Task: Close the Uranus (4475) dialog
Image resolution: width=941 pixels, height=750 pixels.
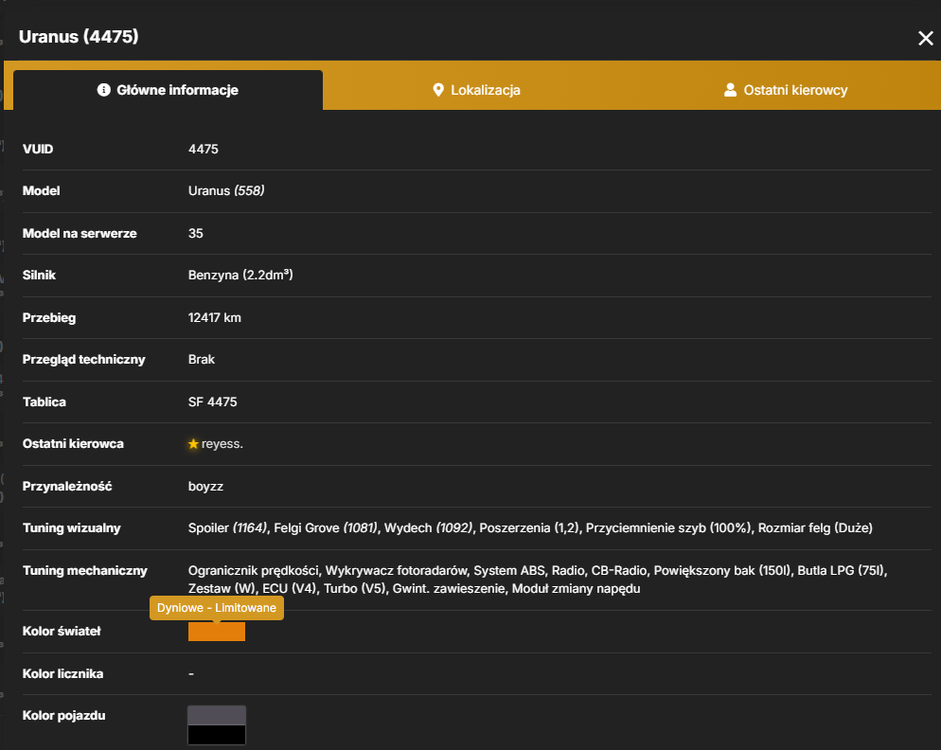Action: (x=925, y=38)
